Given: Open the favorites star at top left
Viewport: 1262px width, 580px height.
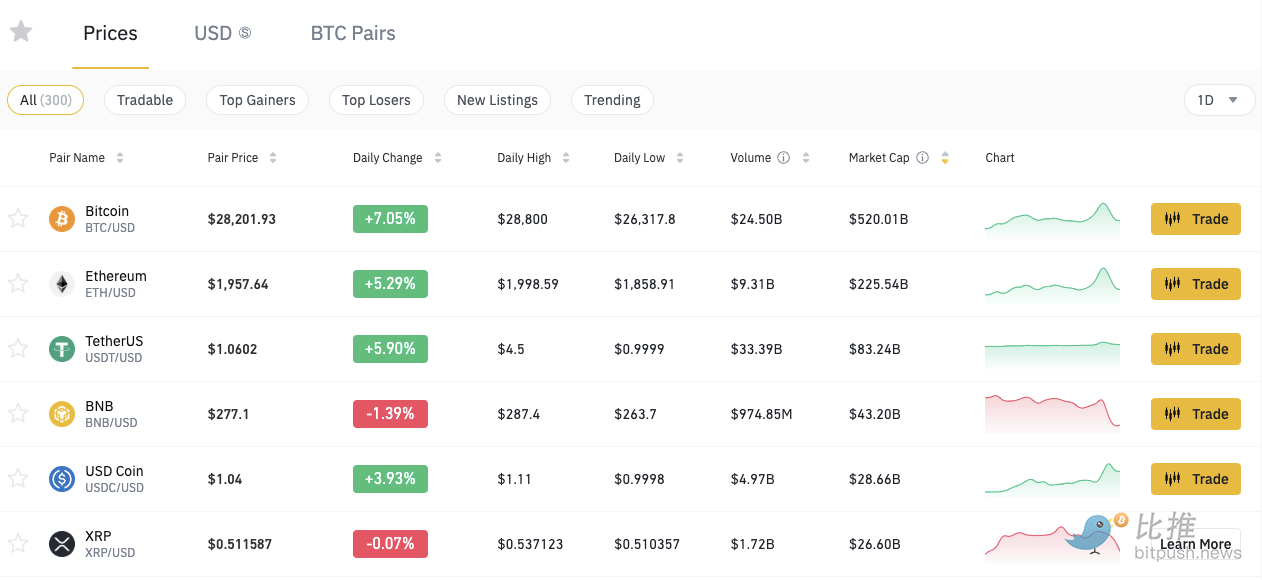Looking at the screenshot, I should [x=21, y=32].
